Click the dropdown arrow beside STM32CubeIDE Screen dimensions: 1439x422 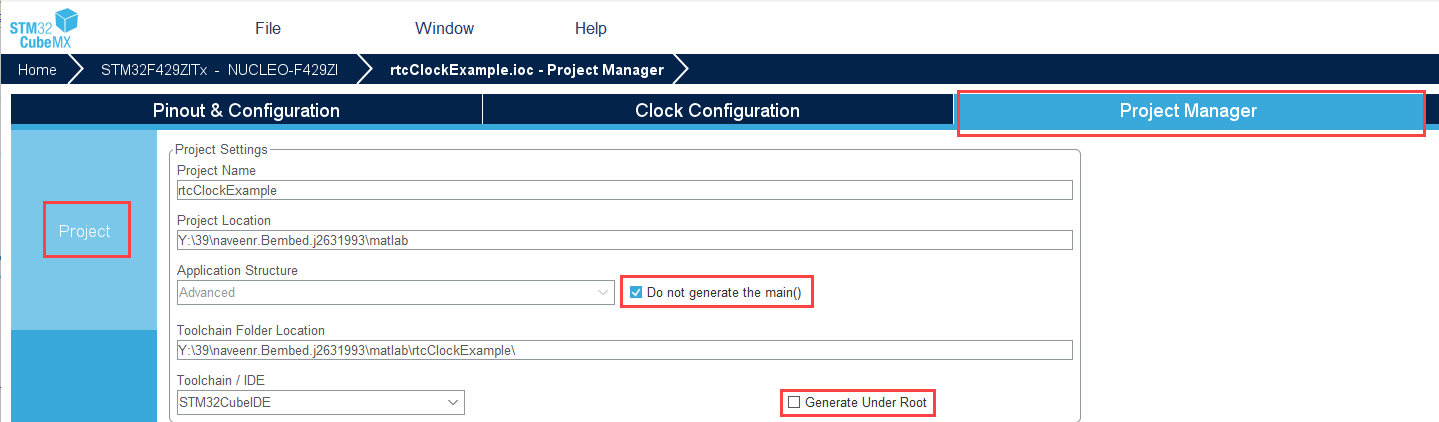454,403
